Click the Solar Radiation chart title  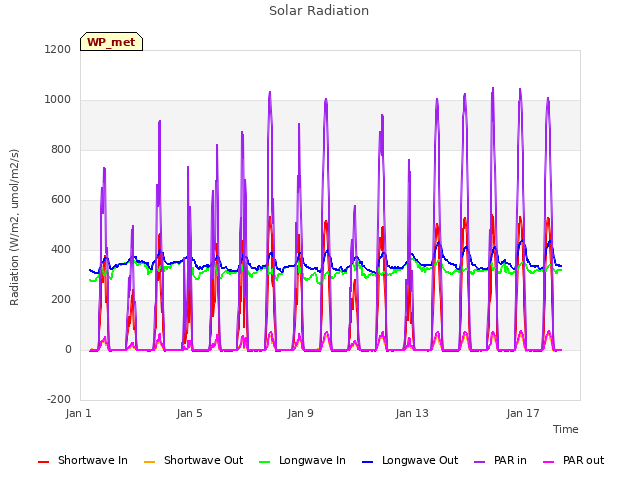coord(319,11)
